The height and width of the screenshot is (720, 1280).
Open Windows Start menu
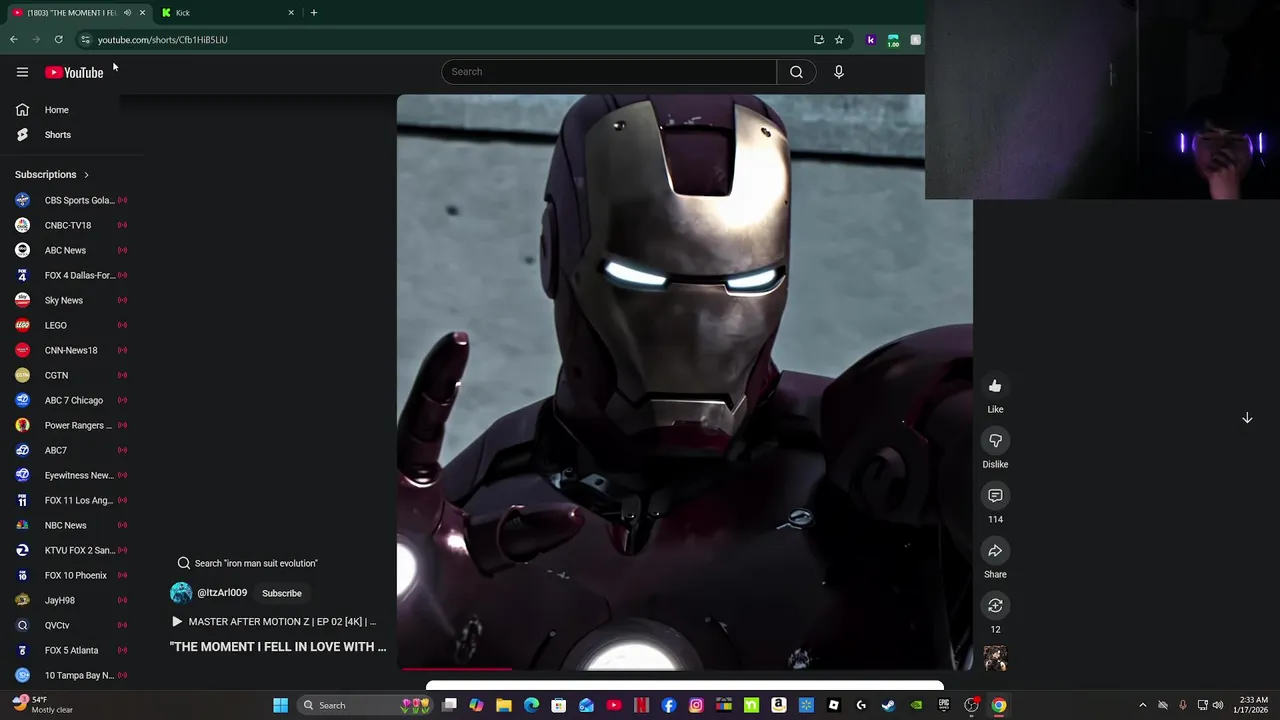tap(281, 705)
